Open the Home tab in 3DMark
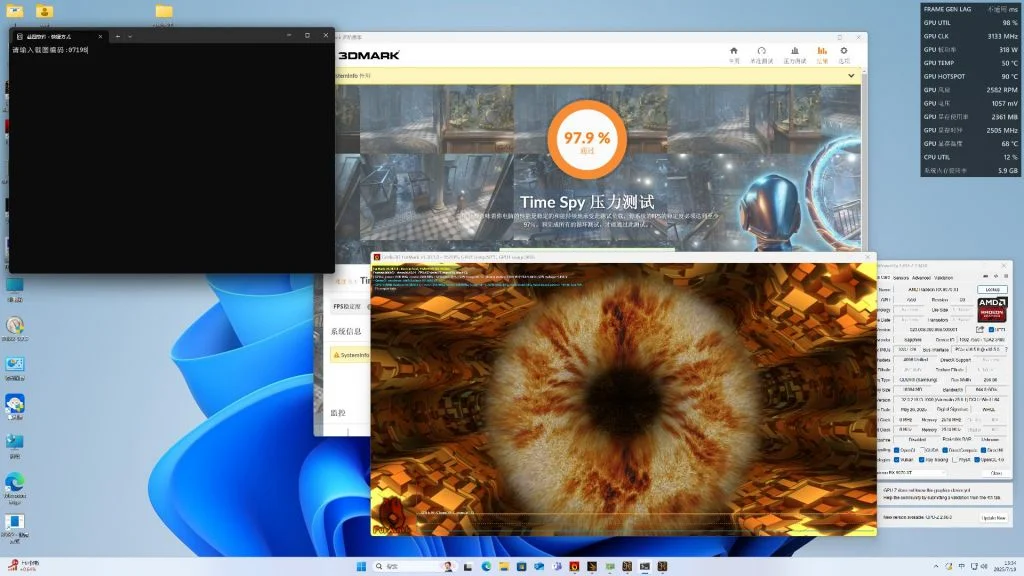The width and height of the screenshot is (1024, 576). 734,55
